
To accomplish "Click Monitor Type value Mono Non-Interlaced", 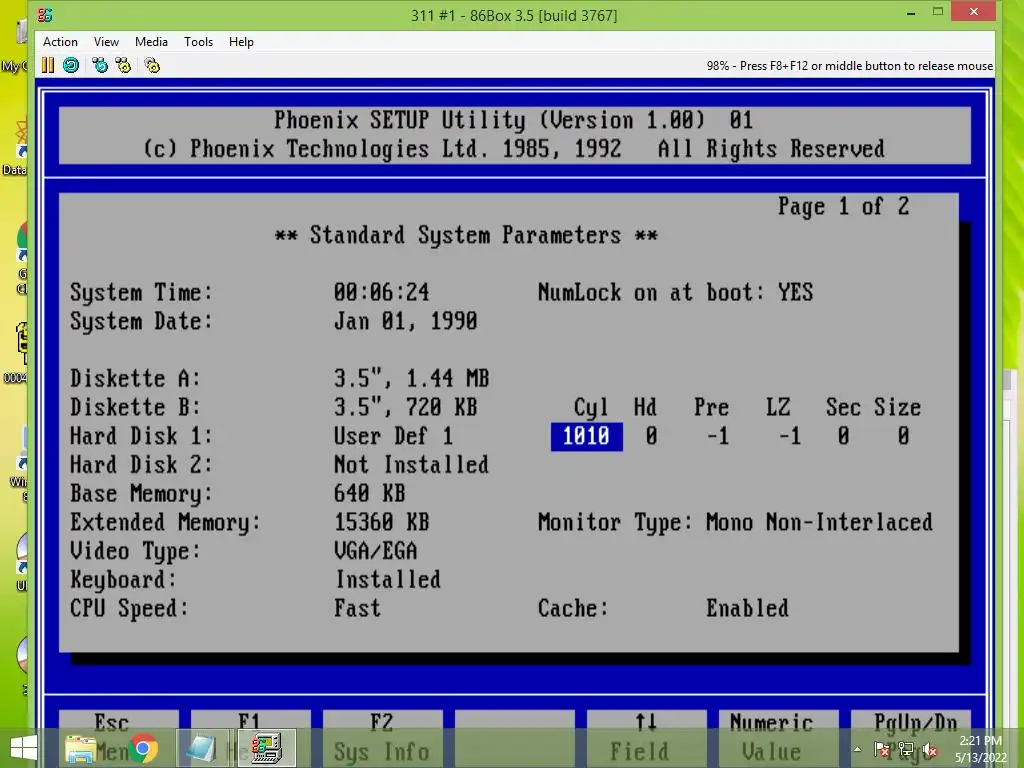I will [819, 522].
